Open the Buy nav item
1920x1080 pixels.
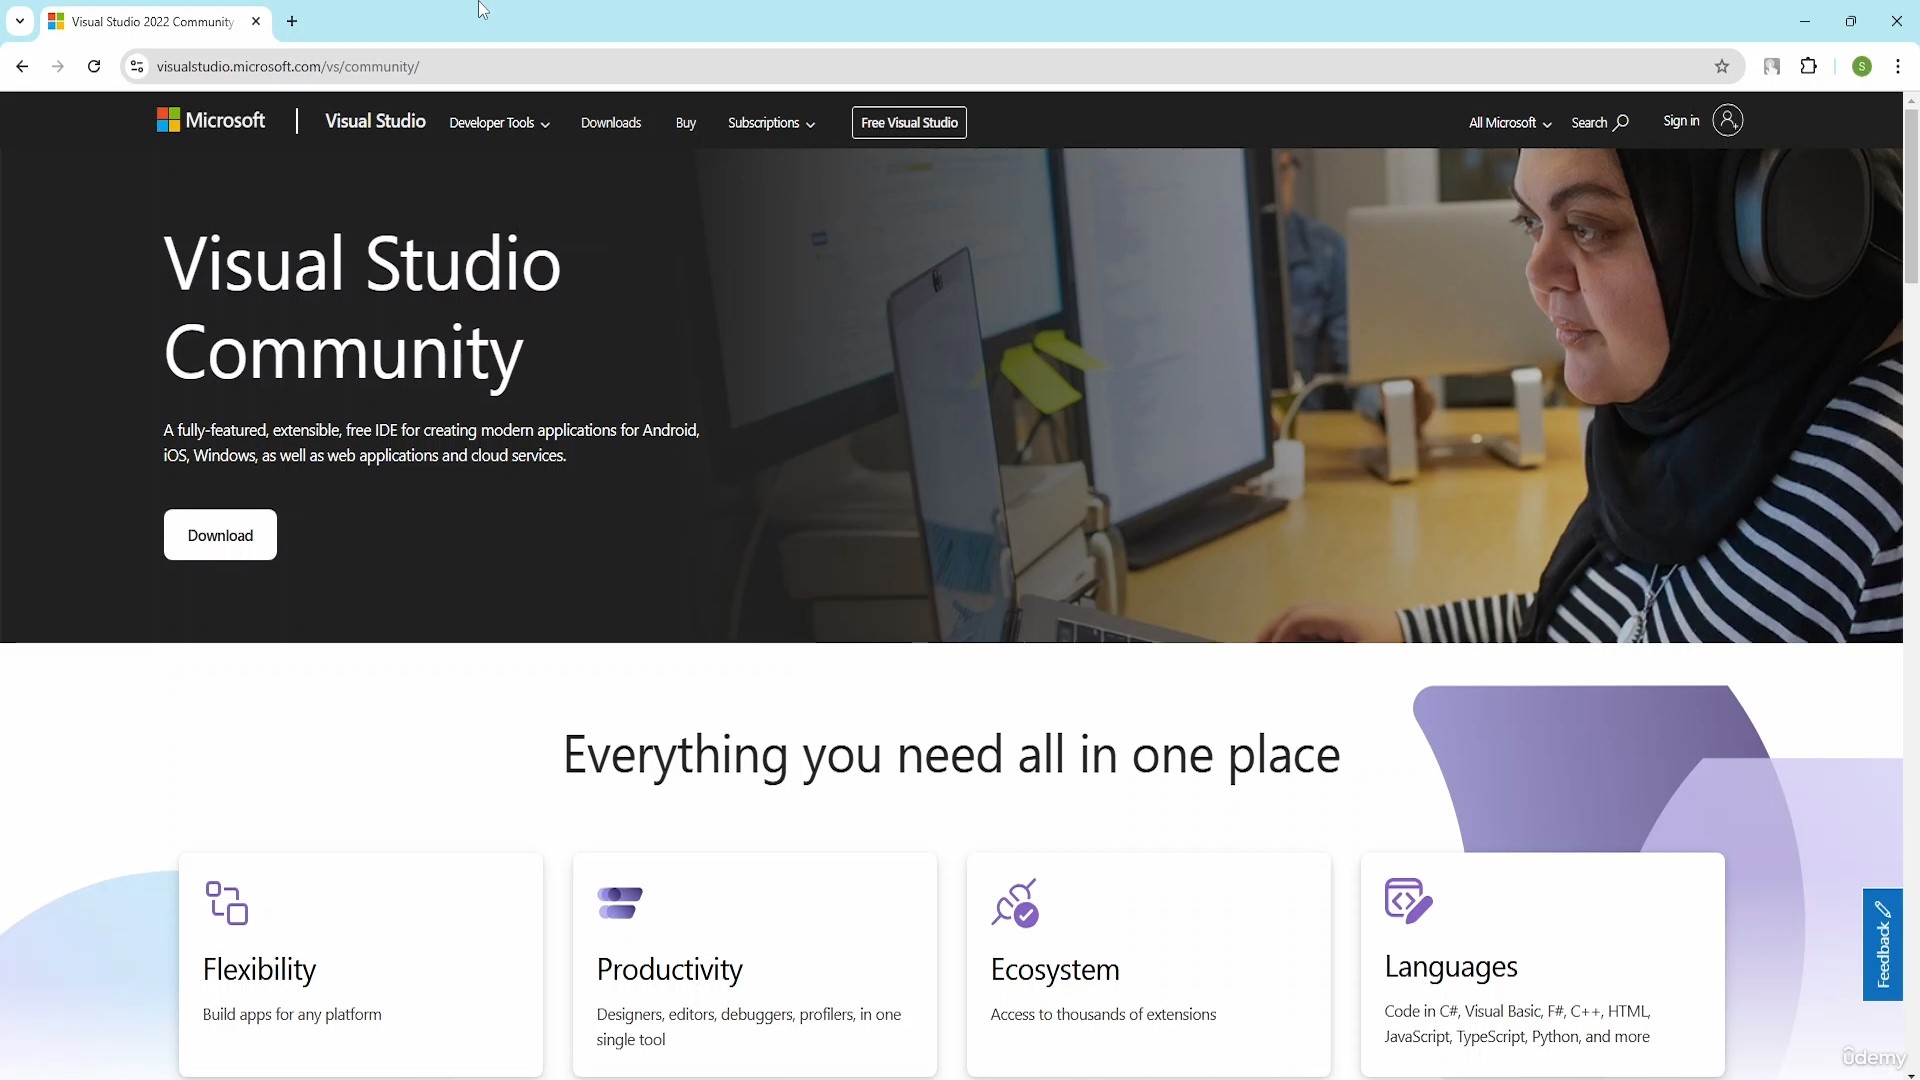coord(686,123)
